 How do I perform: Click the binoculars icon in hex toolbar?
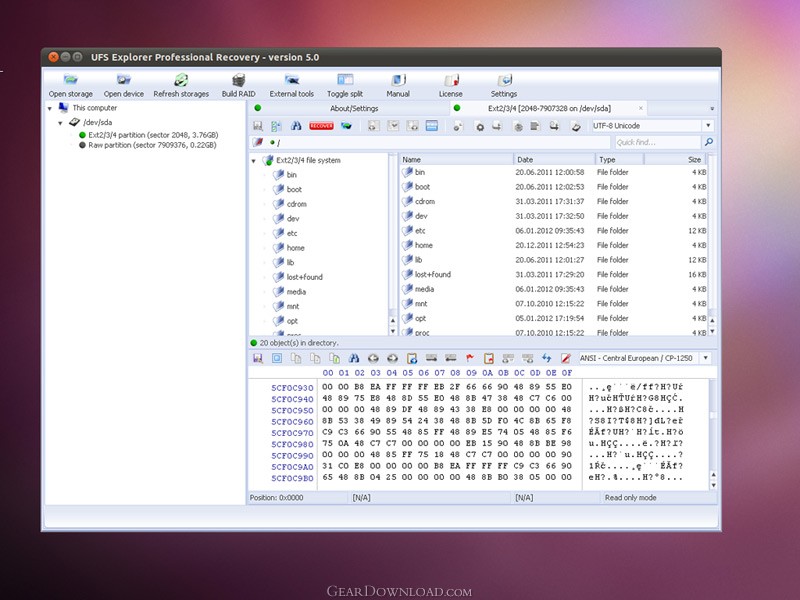point(354,358)
